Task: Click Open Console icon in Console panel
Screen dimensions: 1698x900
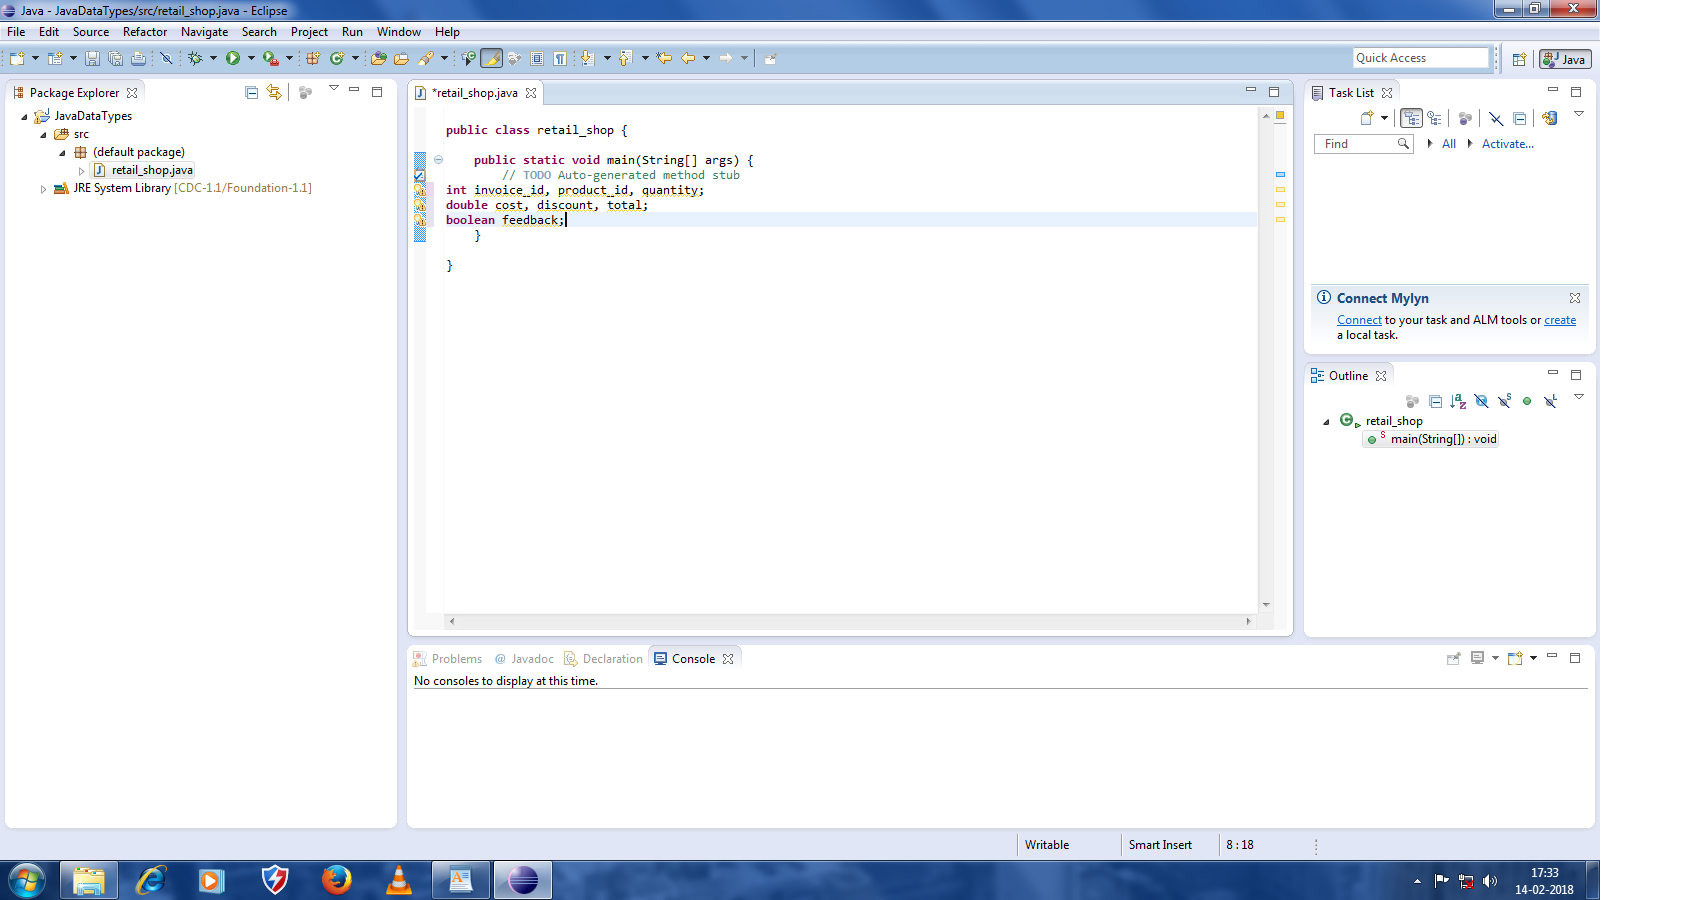Action: (x=1515, y=658)
